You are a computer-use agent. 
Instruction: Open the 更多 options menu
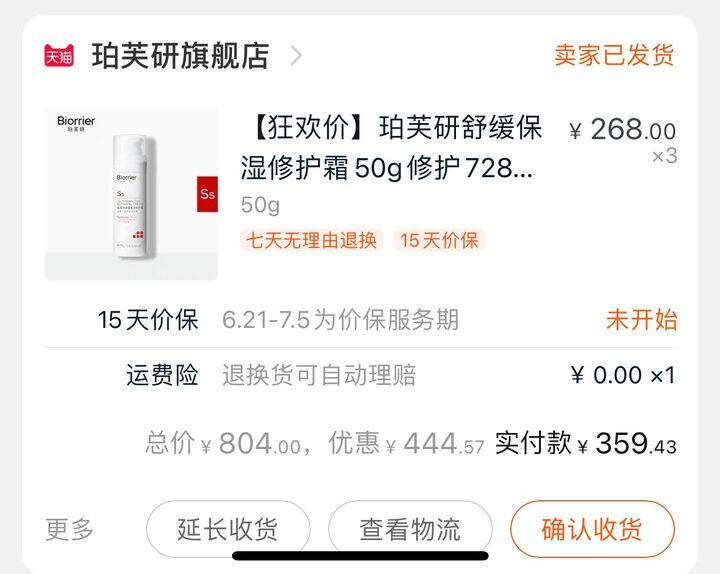click(x=69, y=529)
